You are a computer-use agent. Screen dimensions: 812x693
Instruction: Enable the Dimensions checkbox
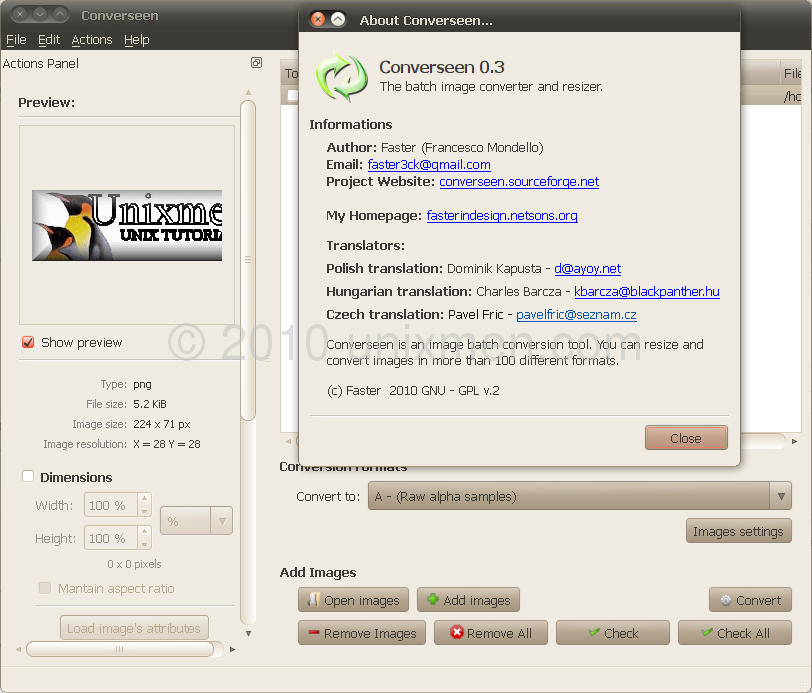[x=28, y=476]
